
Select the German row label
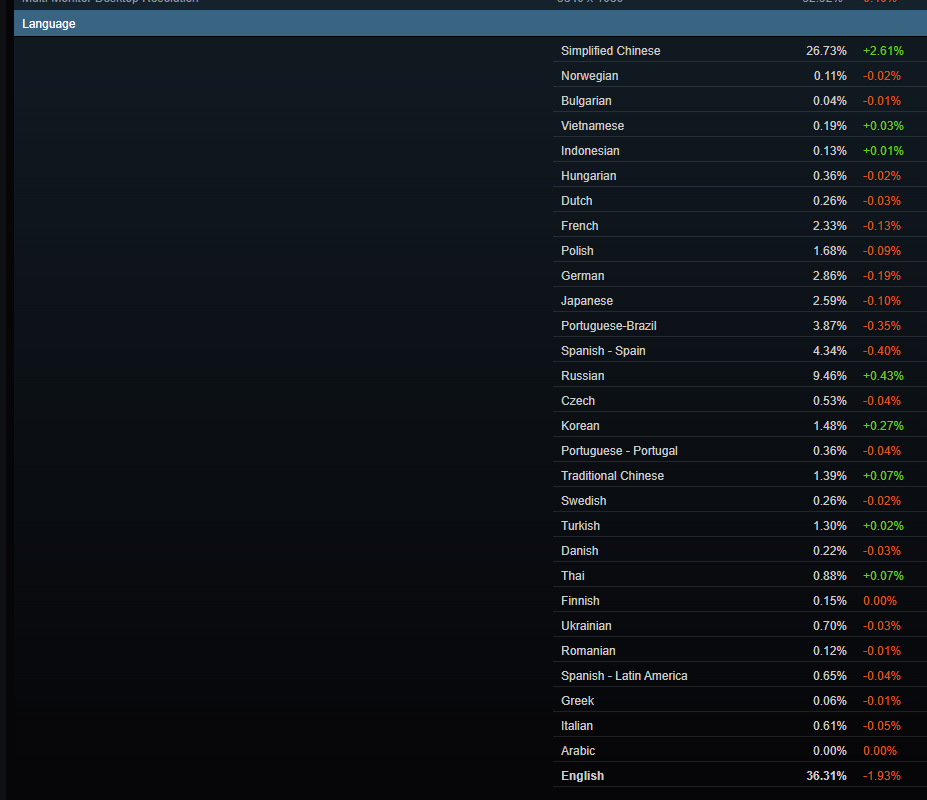(582, 276)
